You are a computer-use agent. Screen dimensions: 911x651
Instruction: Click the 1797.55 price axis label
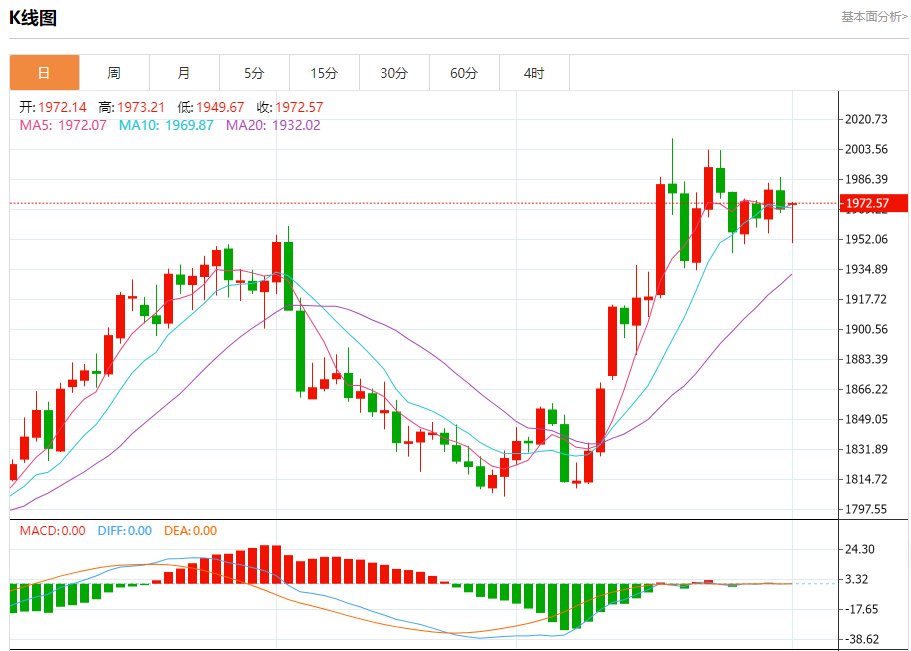866,510
